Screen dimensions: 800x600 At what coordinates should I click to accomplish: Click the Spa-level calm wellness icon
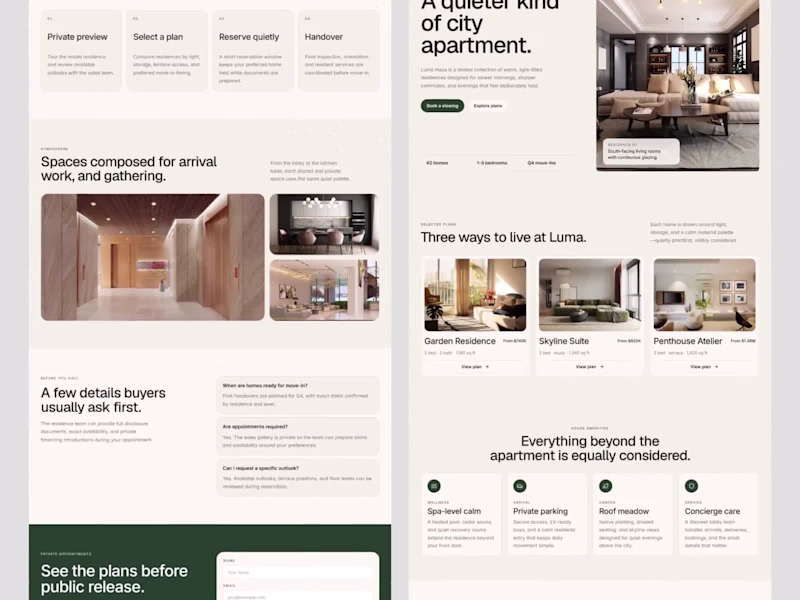coord(434,486)
